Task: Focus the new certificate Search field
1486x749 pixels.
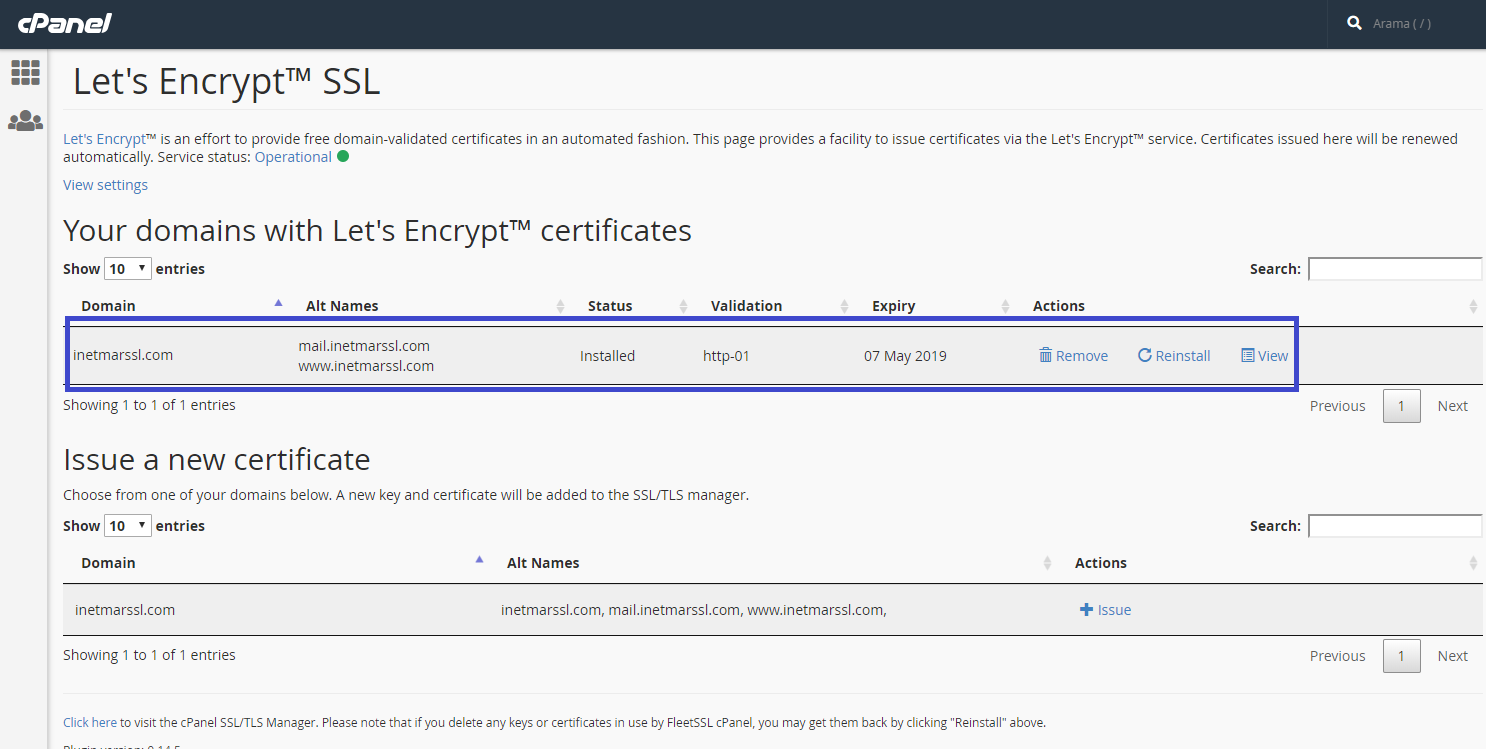Action: [1395, 526]
